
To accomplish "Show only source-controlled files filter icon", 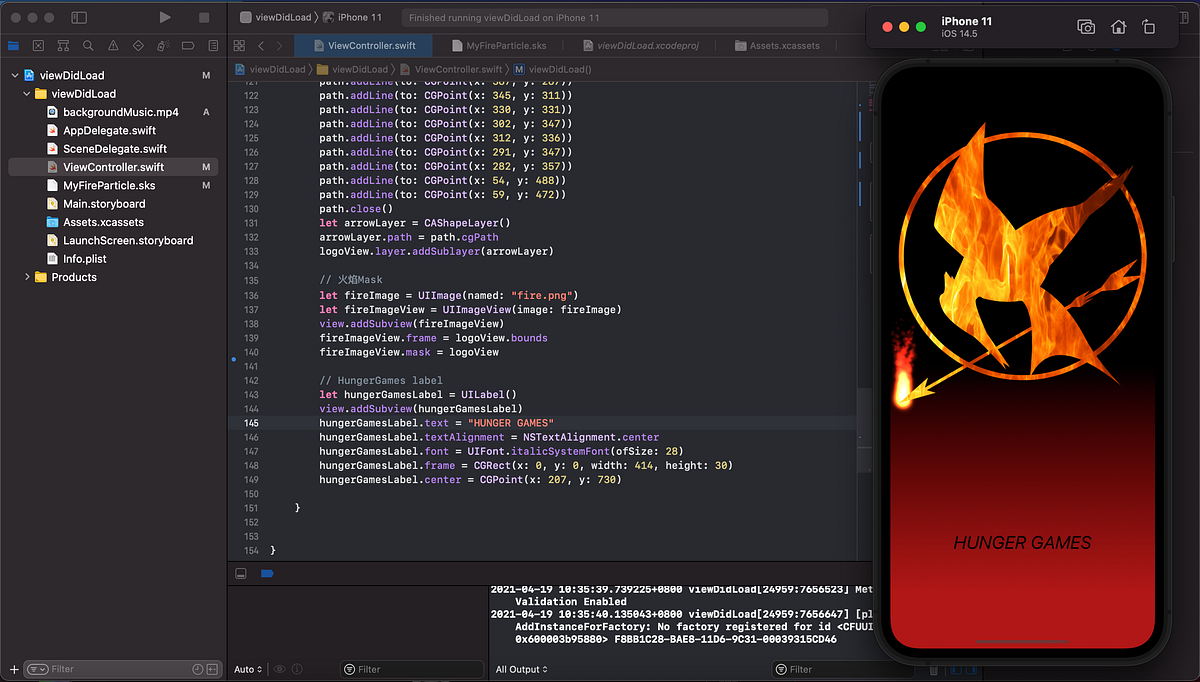I will [213, 669].
